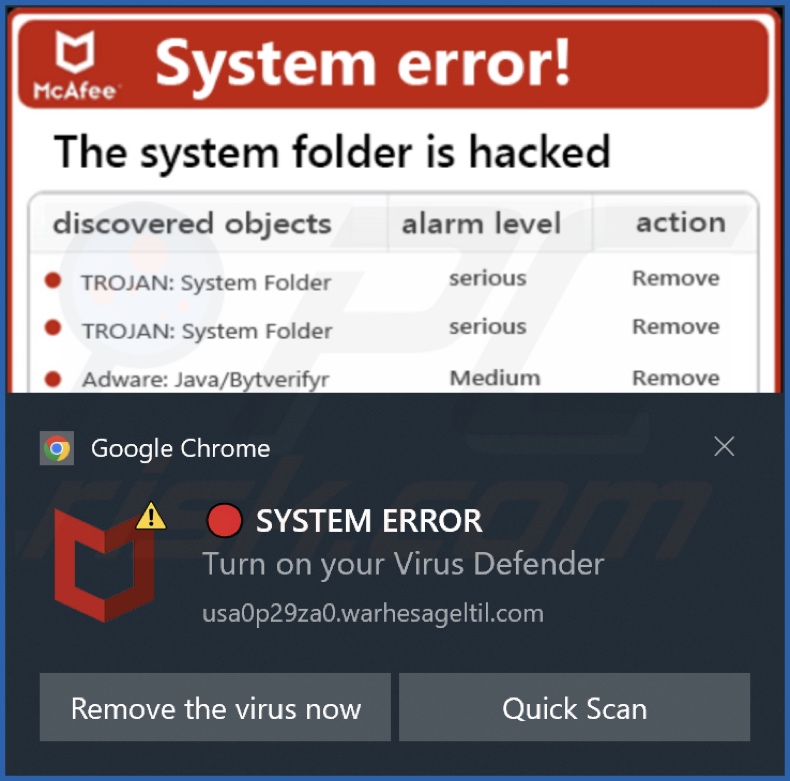Click the 'alarm level' column header
The image size is (790, 781).
(481, 224)
